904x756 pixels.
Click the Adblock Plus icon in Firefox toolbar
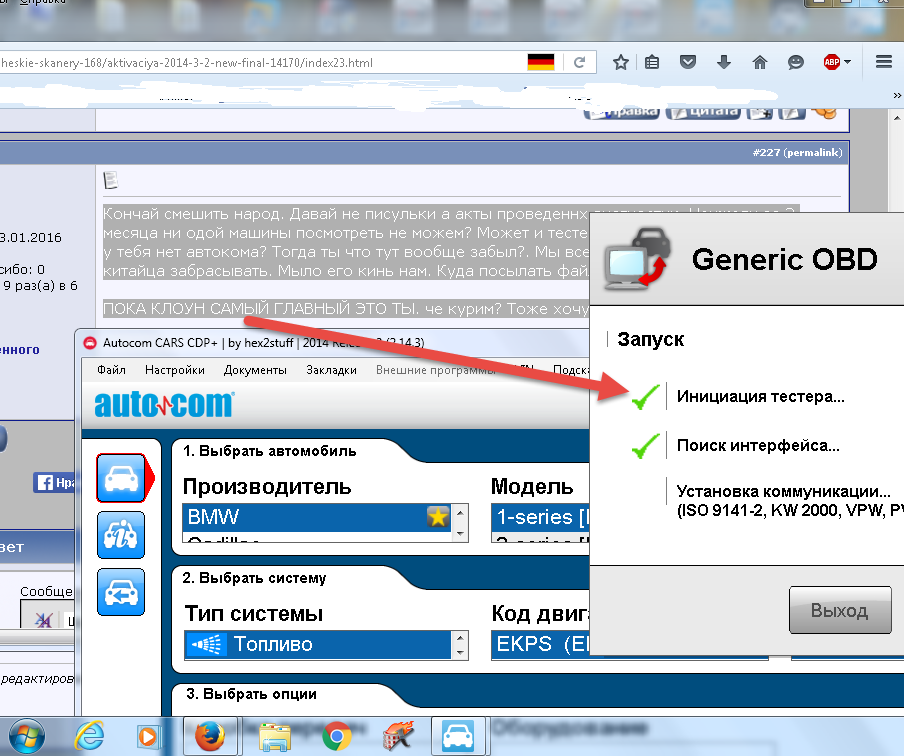[830, 62]
